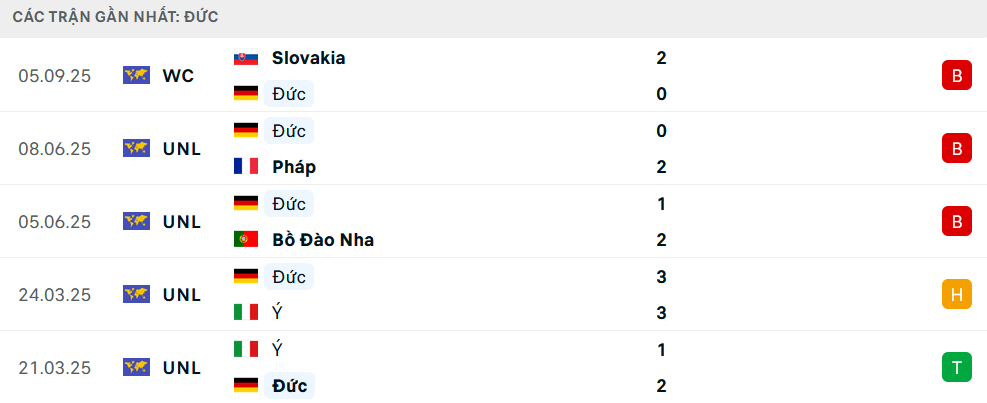
Task: Click the UNL label for the 05.06.25 match
Action: 181,221
